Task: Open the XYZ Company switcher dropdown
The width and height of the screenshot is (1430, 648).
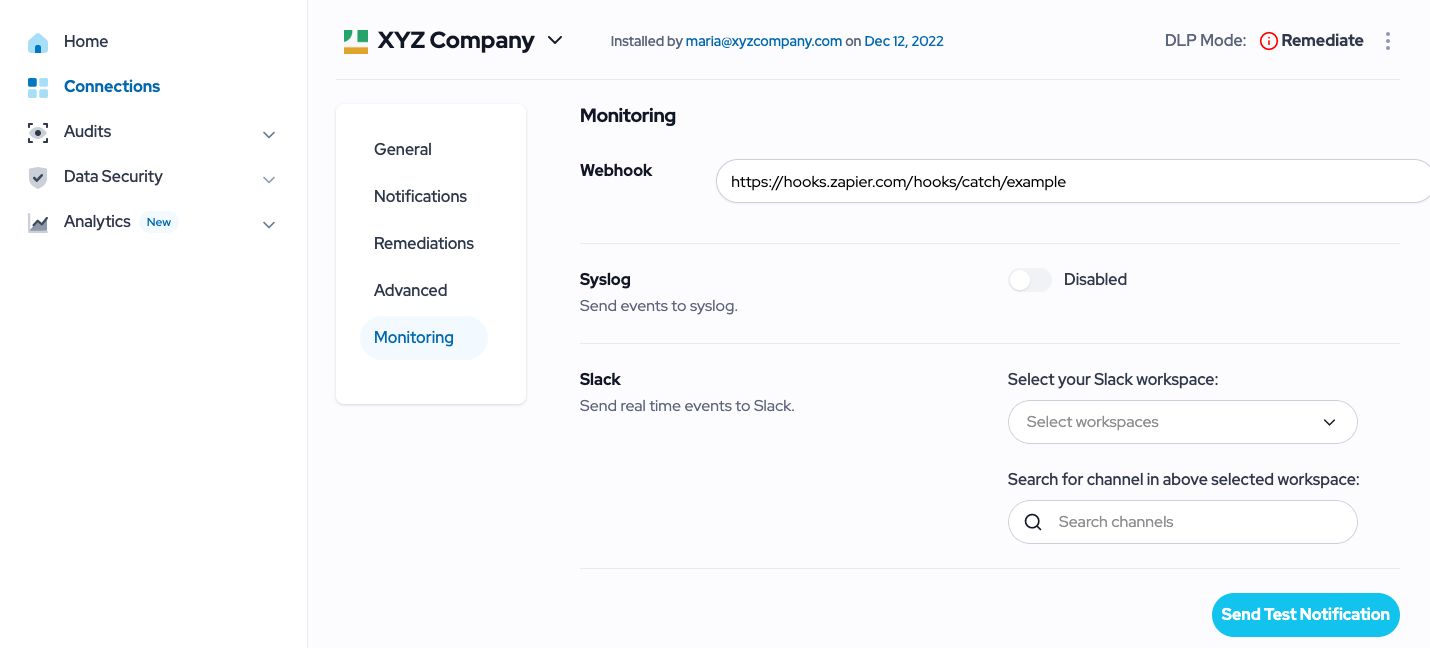Action: [x=555, y=41]
